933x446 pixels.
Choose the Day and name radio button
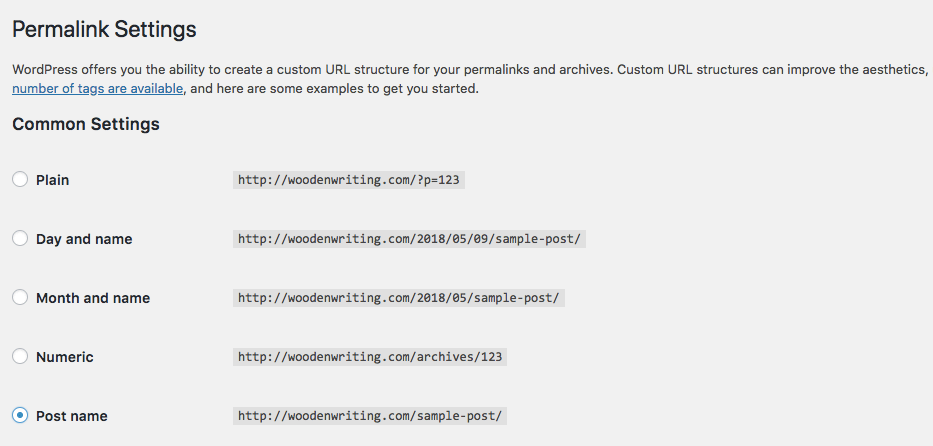(x=20, y=239)
